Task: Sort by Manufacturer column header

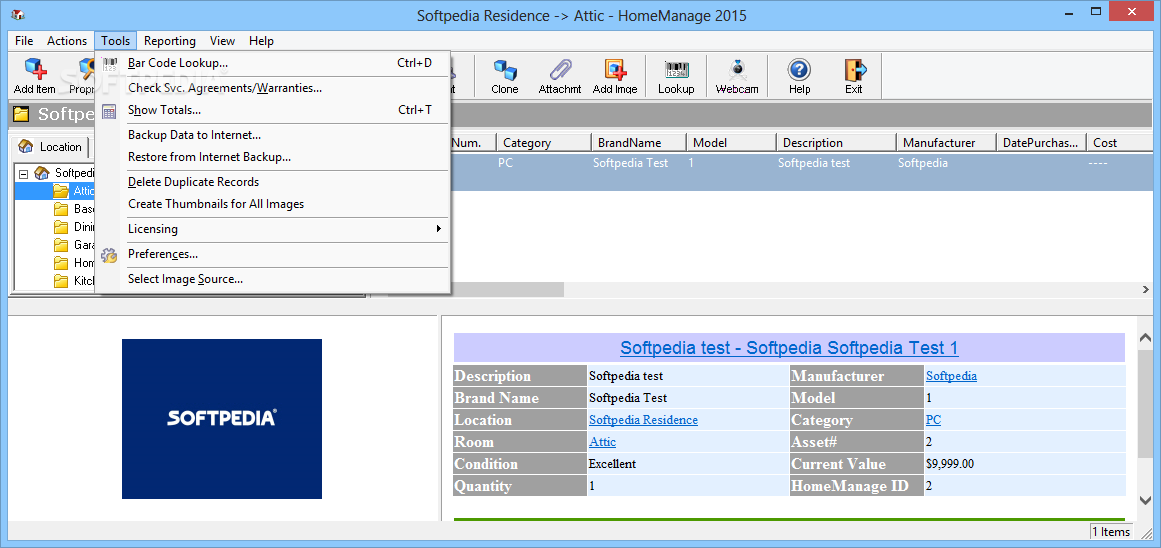Action: point(946,143)
